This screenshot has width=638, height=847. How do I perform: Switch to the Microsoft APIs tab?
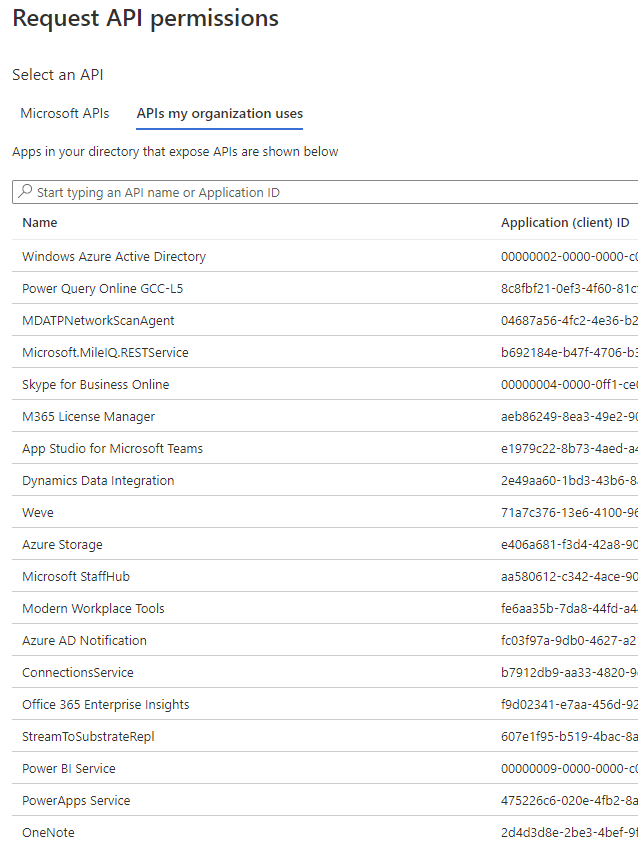65,113
